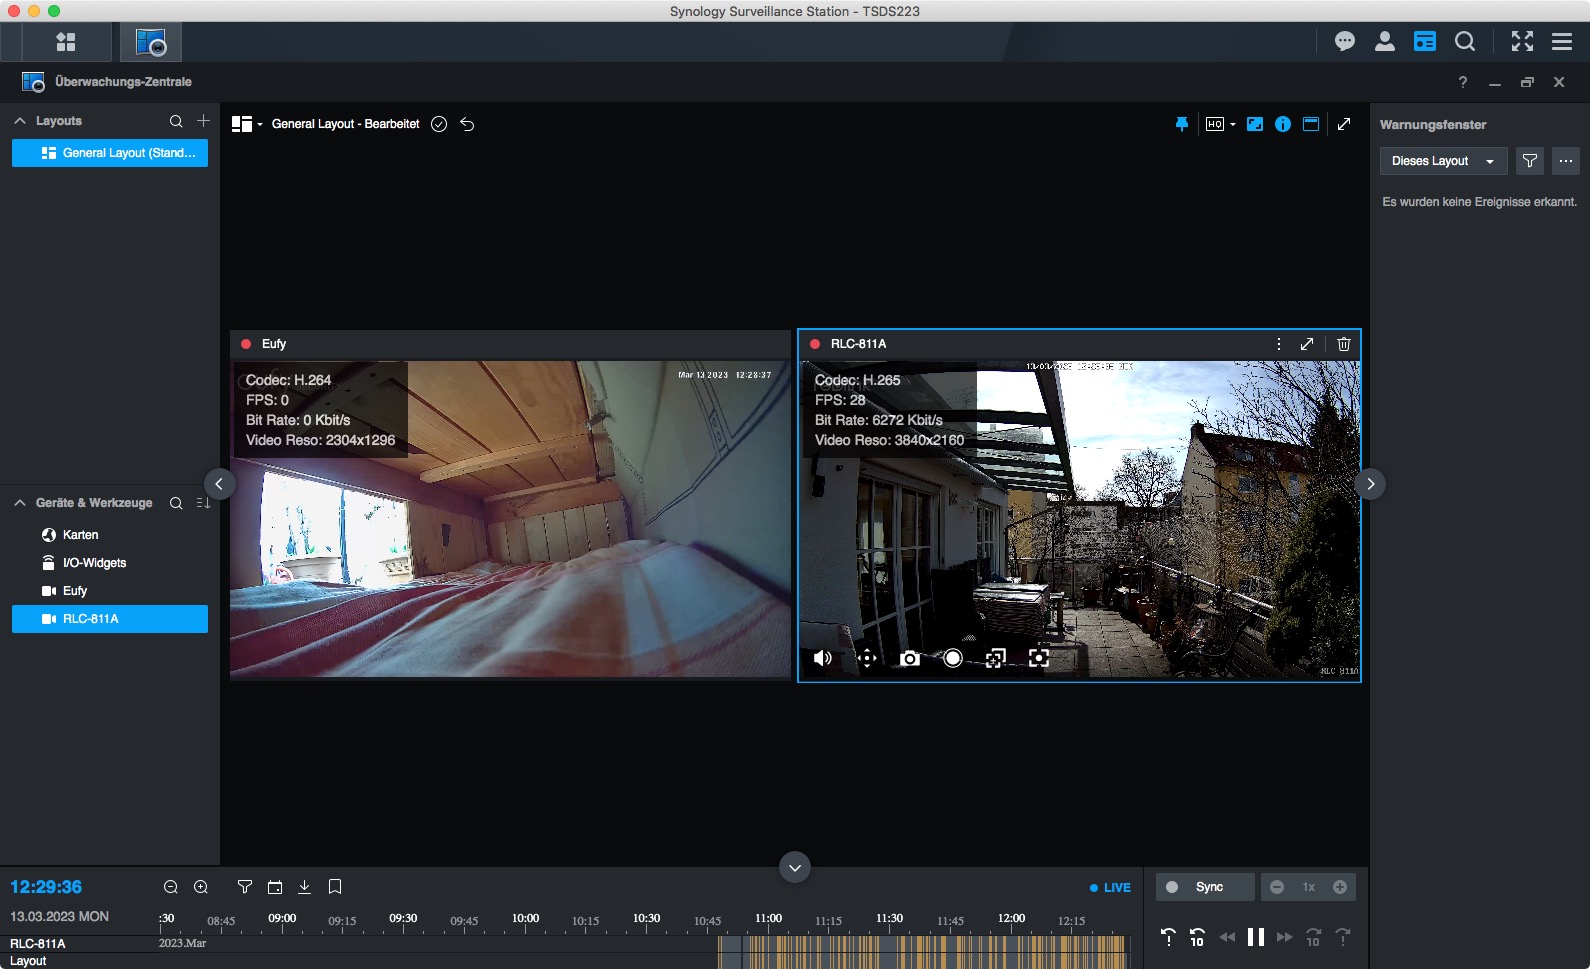Mute audio on the RLC-811A camera
Screen dimensions: 1590x969
[x=823, y=658]
